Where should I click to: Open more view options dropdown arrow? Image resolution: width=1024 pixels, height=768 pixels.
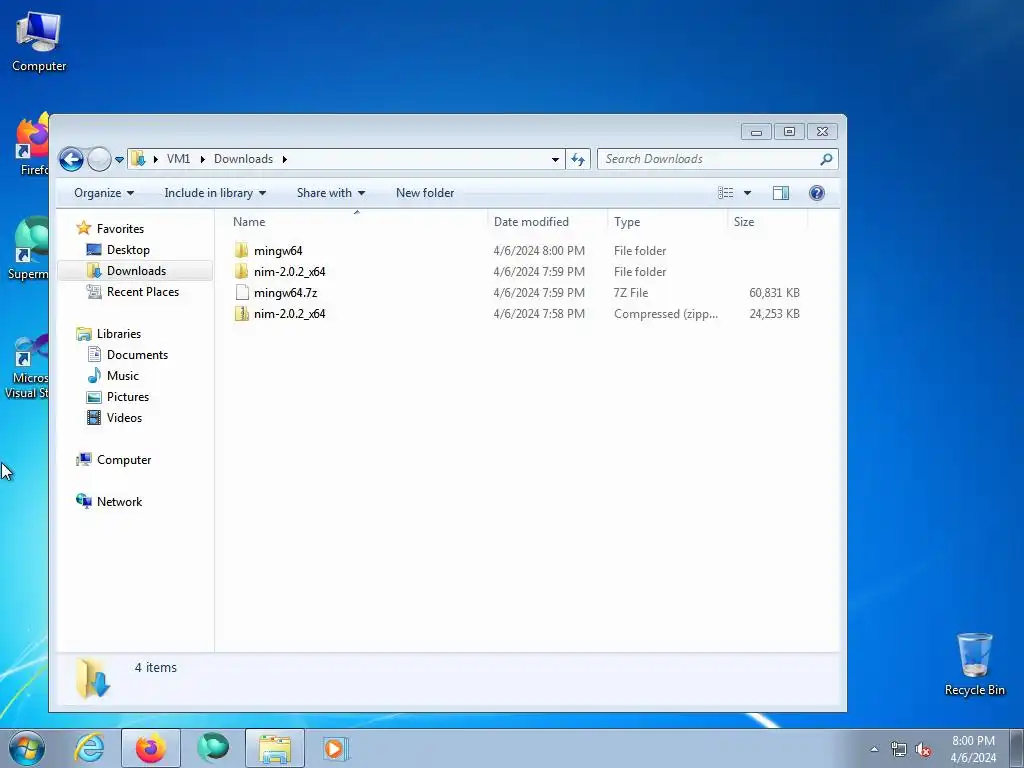[747, 193]
